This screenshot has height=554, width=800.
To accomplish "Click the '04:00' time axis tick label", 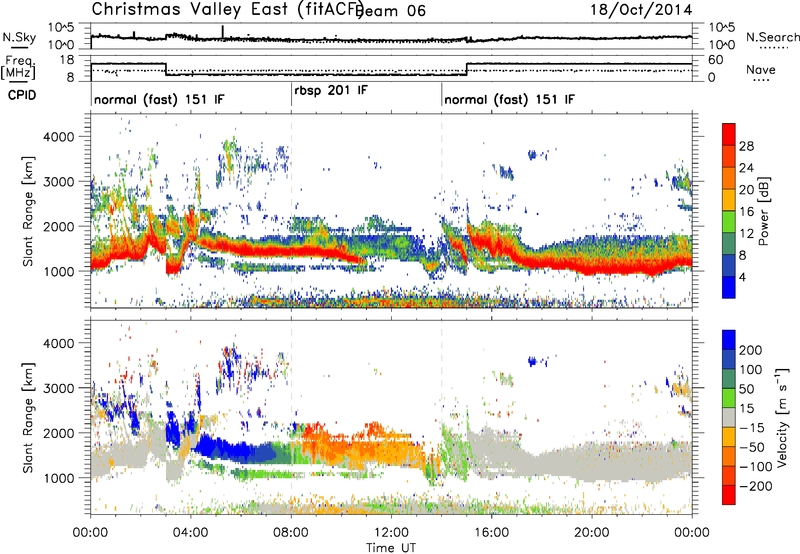I will 190,533.
